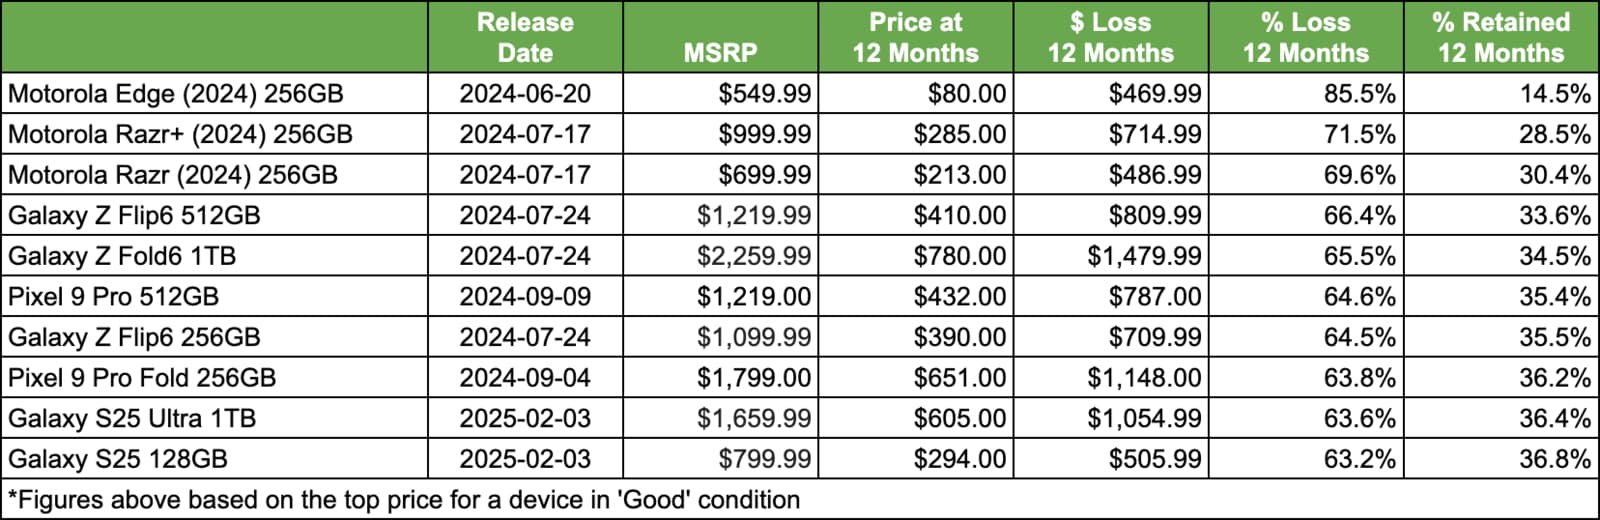This screenshot has width=1600, height=520.
Task: Select the Pixel 9 Pro Fold 256GB cell
Action: 214,378
